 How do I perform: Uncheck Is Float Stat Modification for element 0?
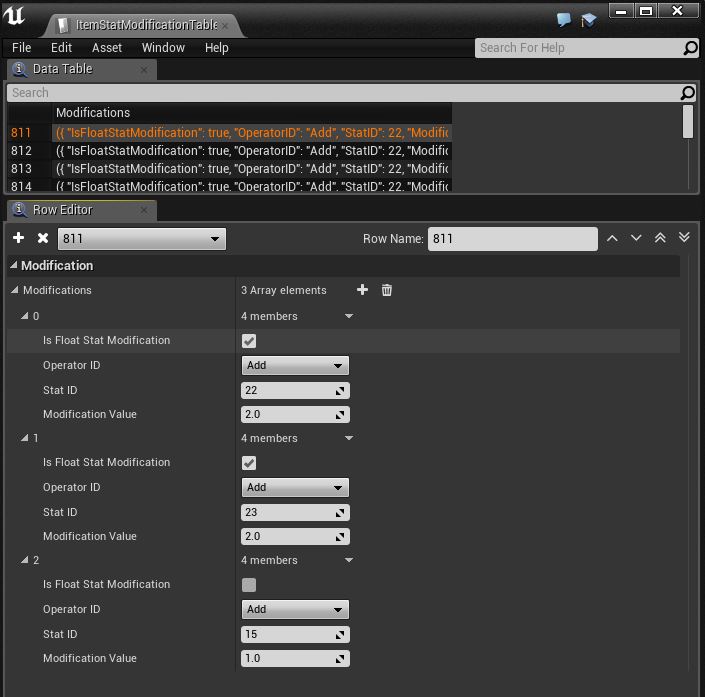[249, 341]
